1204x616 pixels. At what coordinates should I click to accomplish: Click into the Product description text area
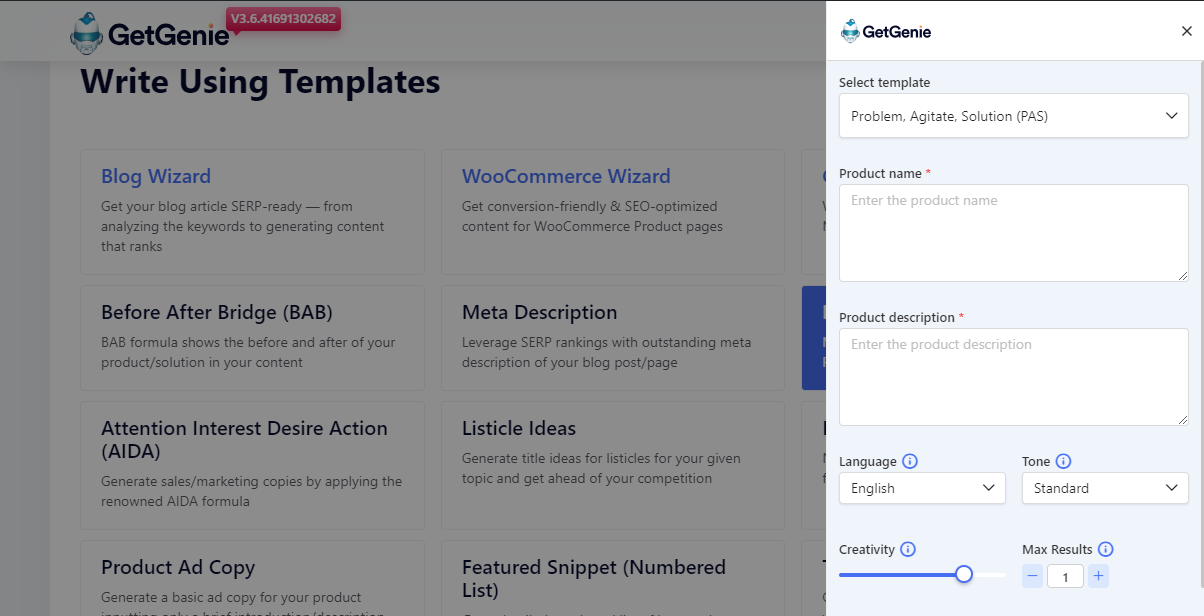pyautogui.click(x=1014, y=377)
